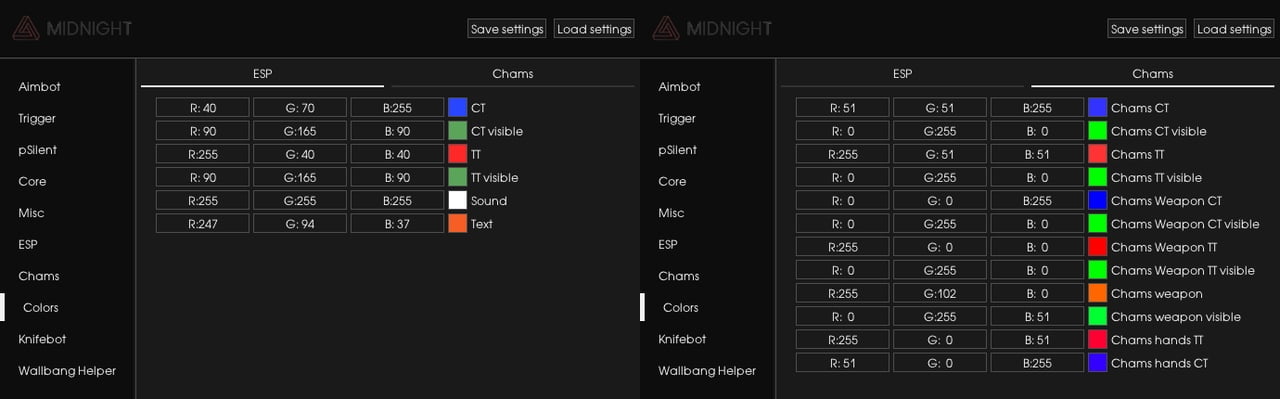
Task: Open the green Chams weapon visible swatch
Action: click(1098, 316)
